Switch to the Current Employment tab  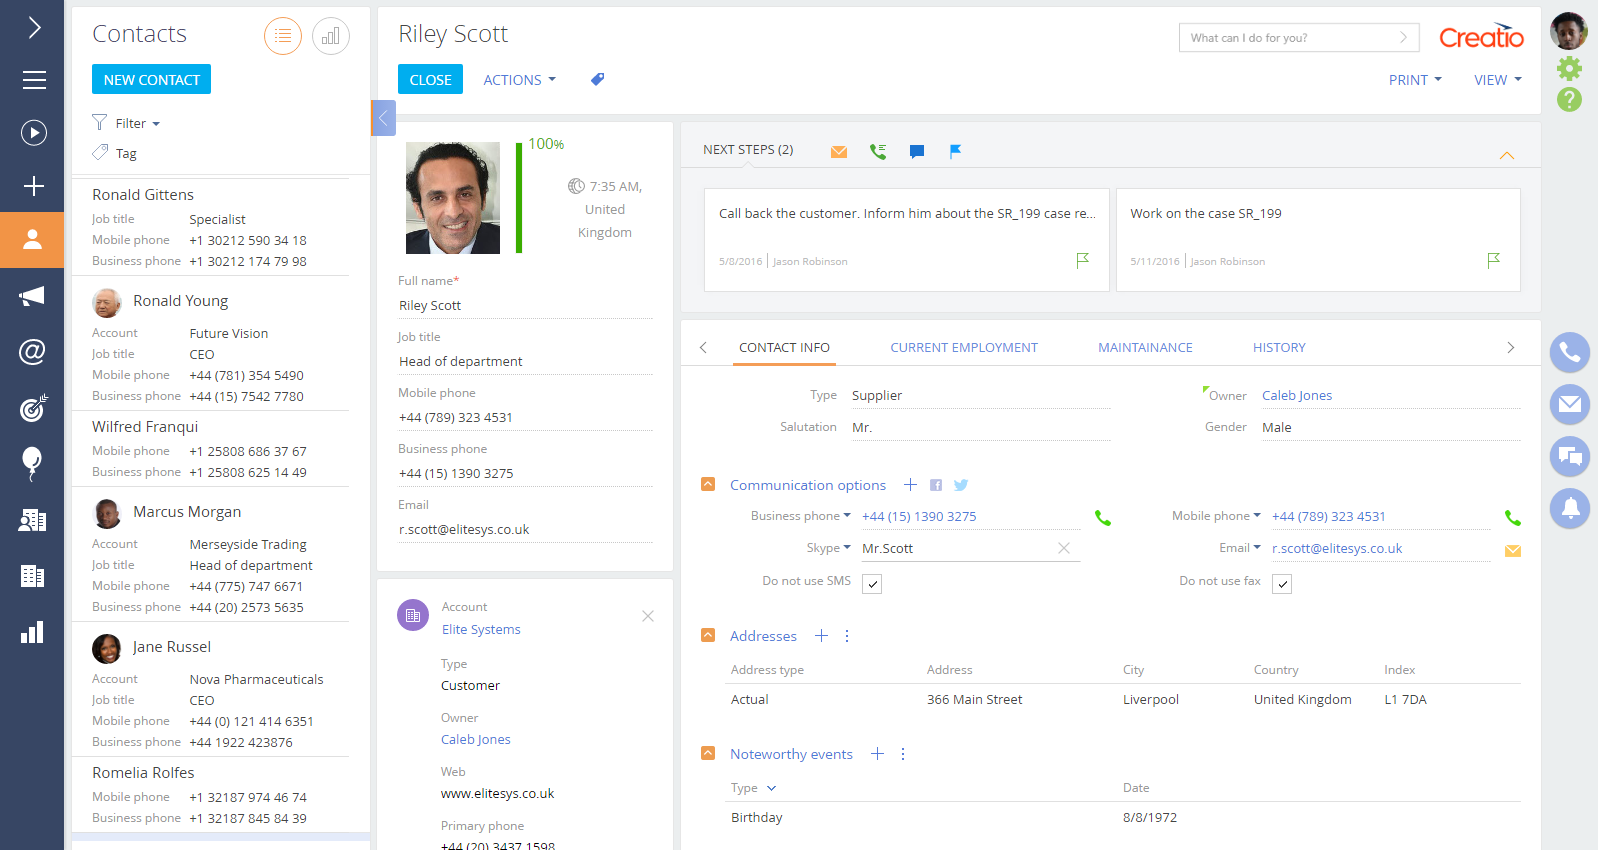click(964, 347)
